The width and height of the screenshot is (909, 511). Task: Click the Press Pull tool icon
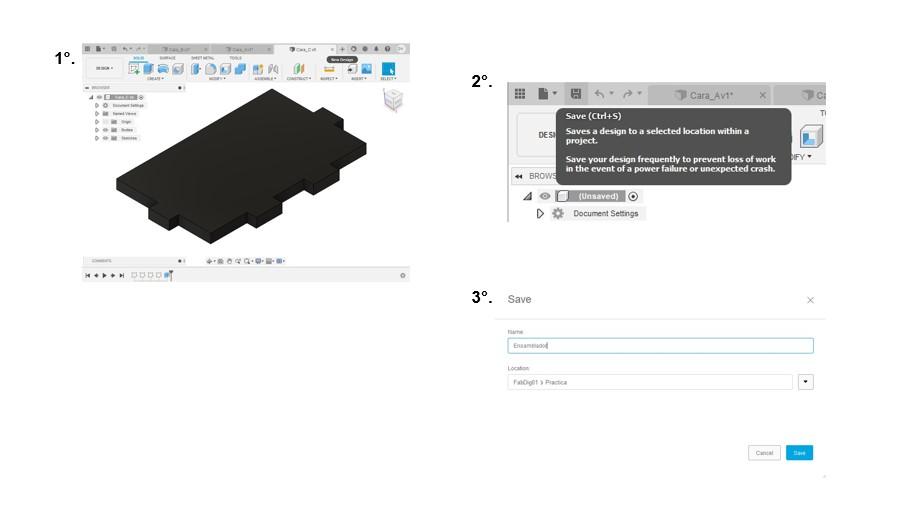(x=195, y=69)
